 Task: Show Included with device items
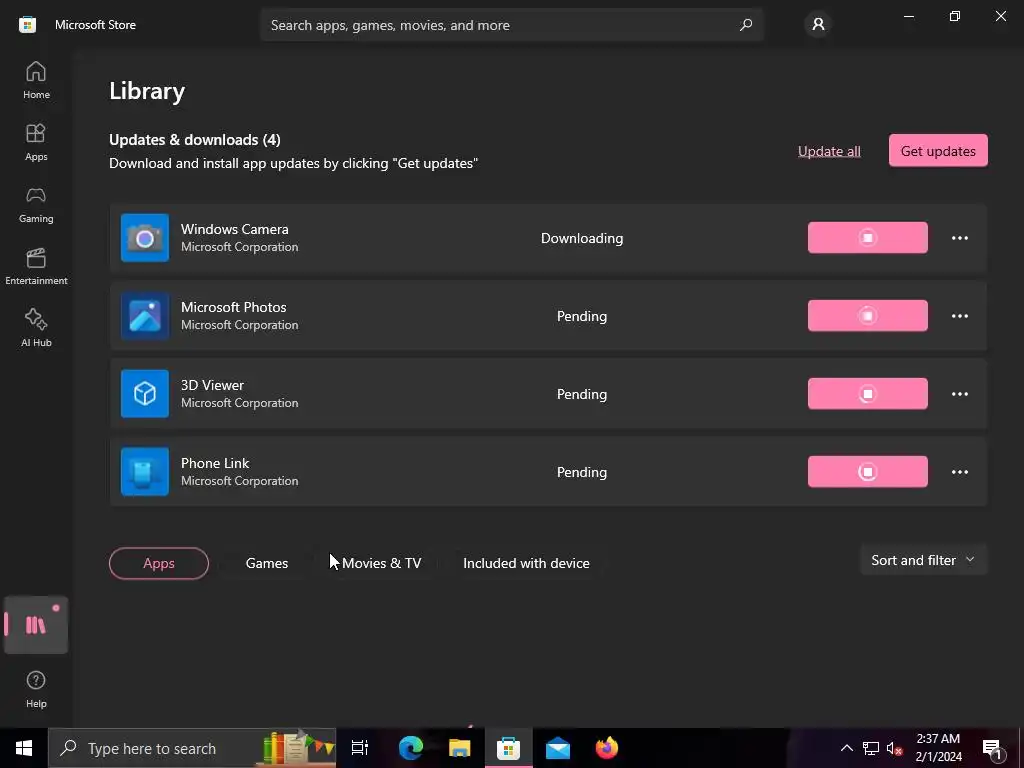(526, 563)
